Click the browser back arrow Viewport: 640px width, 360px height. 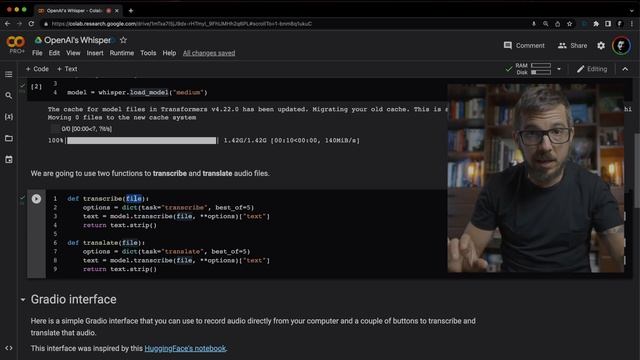point(7,24)
